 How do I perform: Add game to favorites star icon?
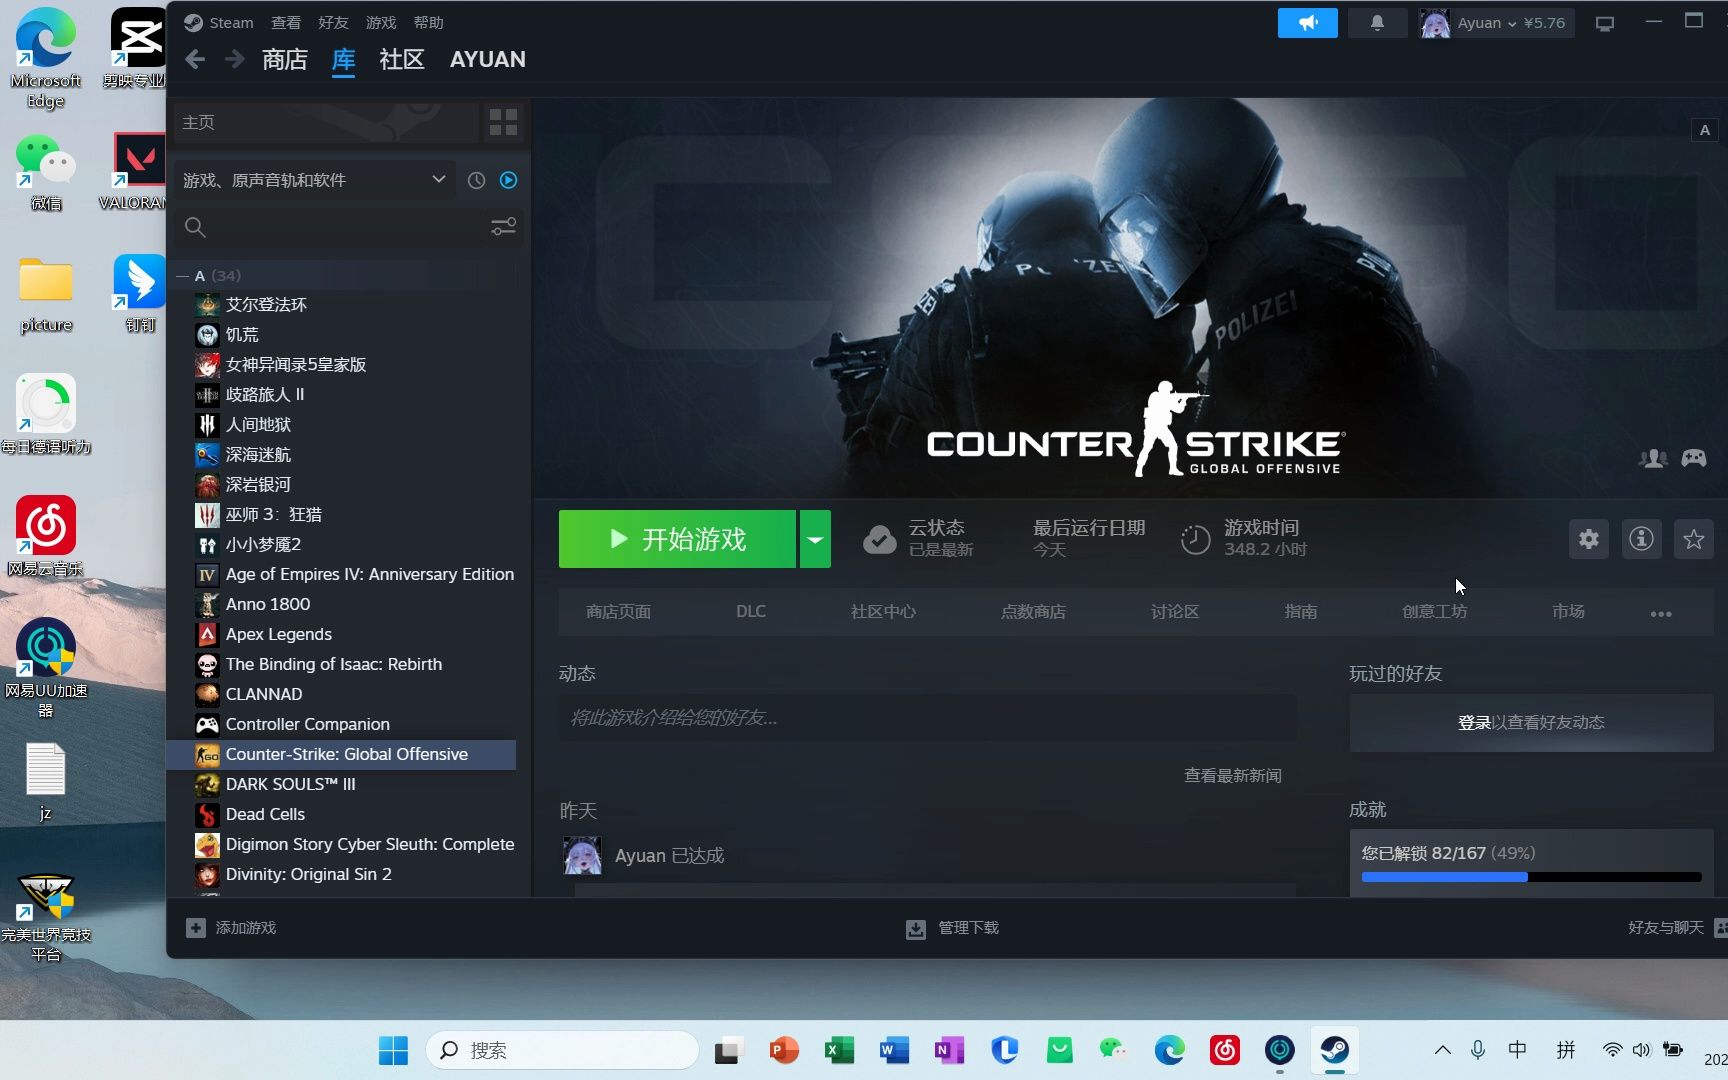pyautogui.click(x=1693, y=540)
